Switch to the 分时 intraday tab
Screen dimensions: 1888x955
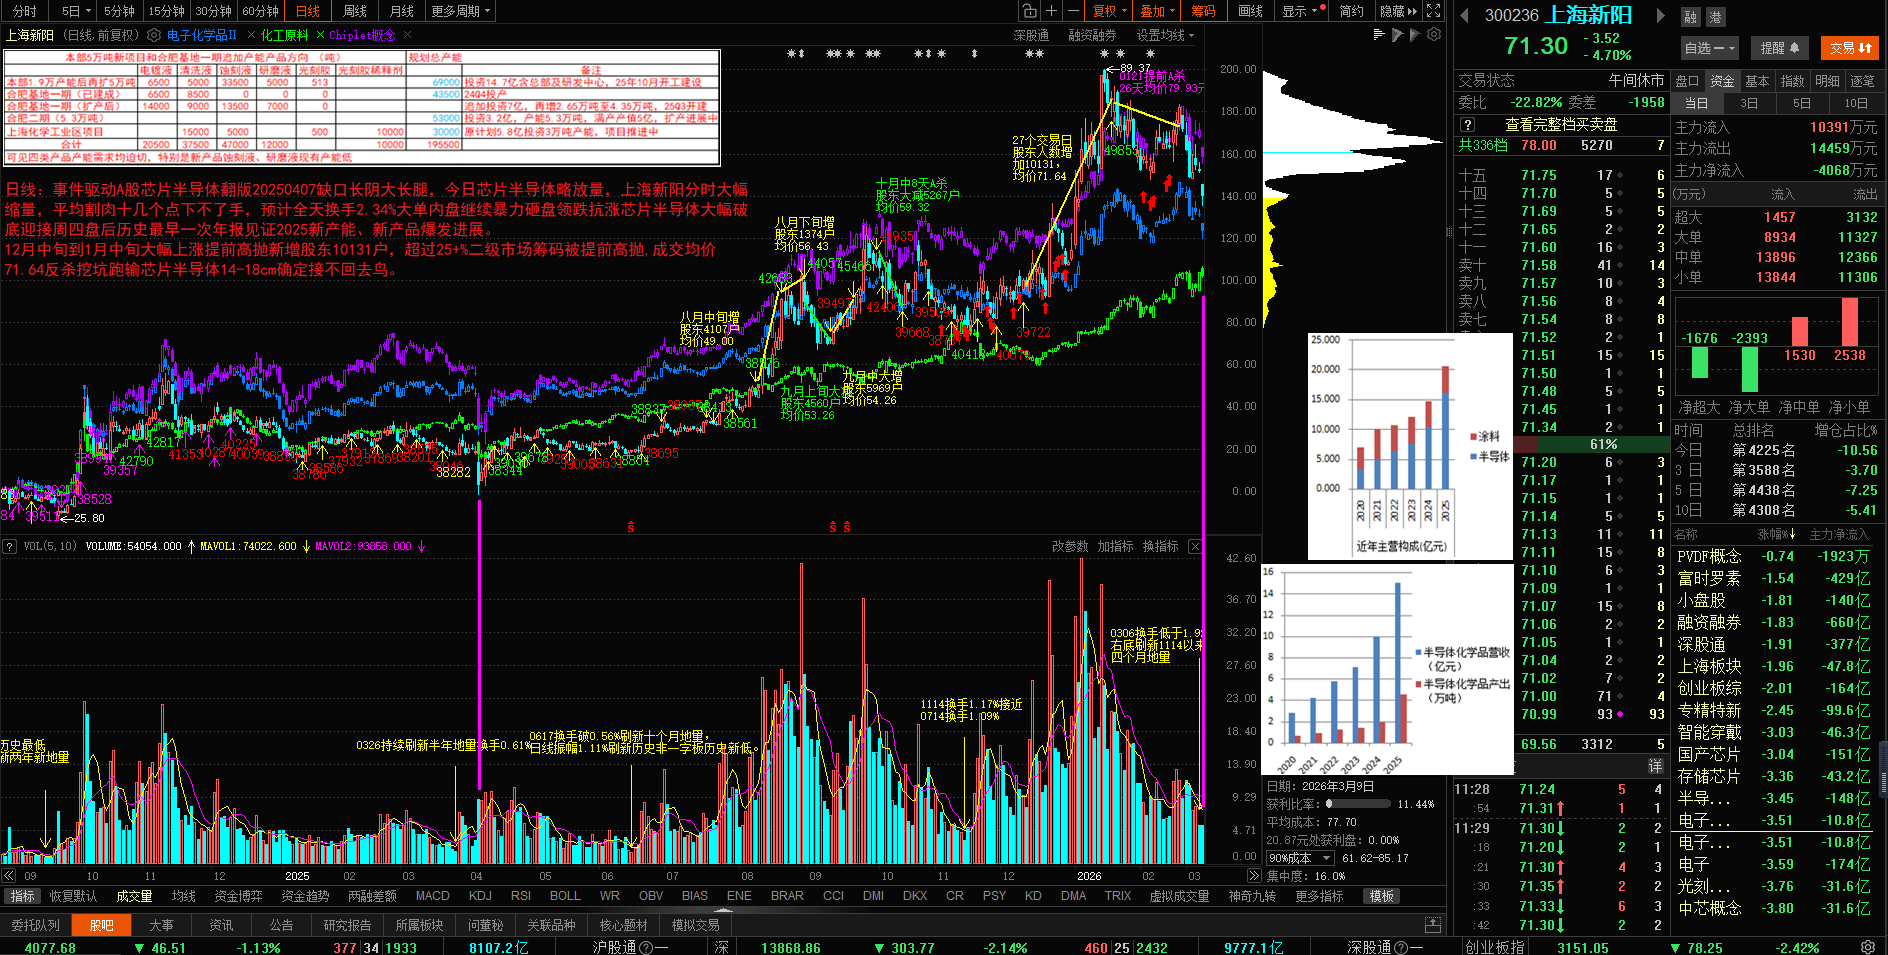24,11
